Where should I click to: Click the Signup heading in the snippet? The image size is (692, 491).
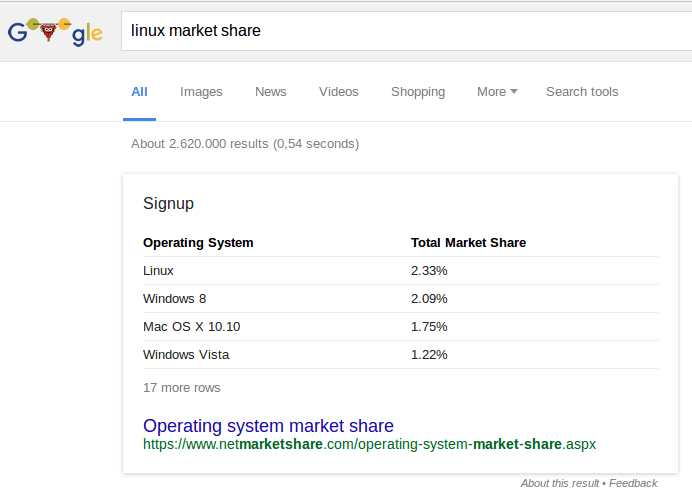(168, 204)
